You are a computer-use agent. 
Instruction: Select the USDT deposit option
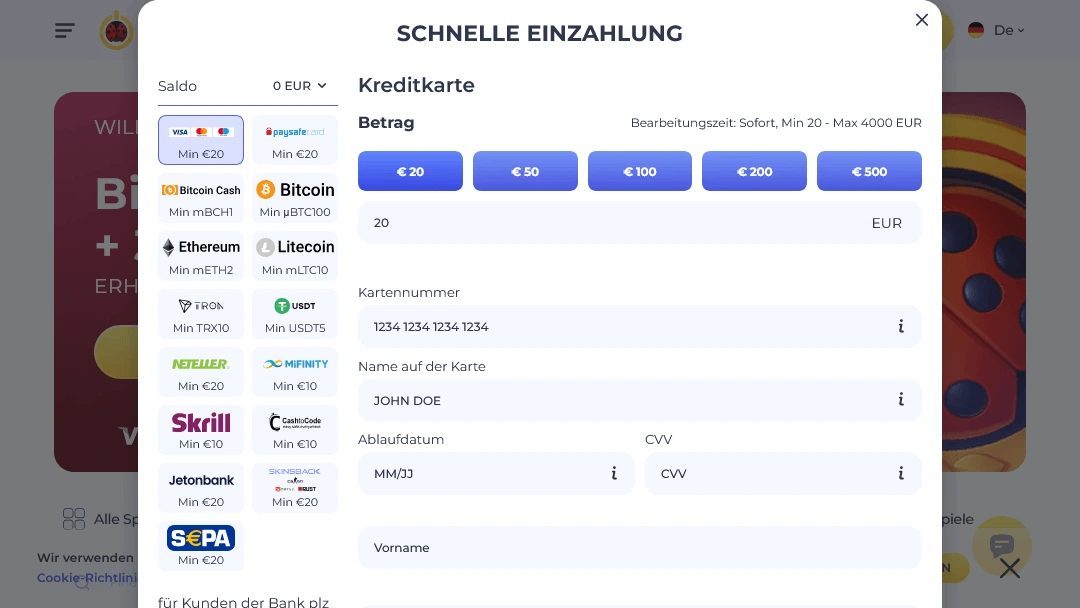pyautogui.click(x=295, y=314)
